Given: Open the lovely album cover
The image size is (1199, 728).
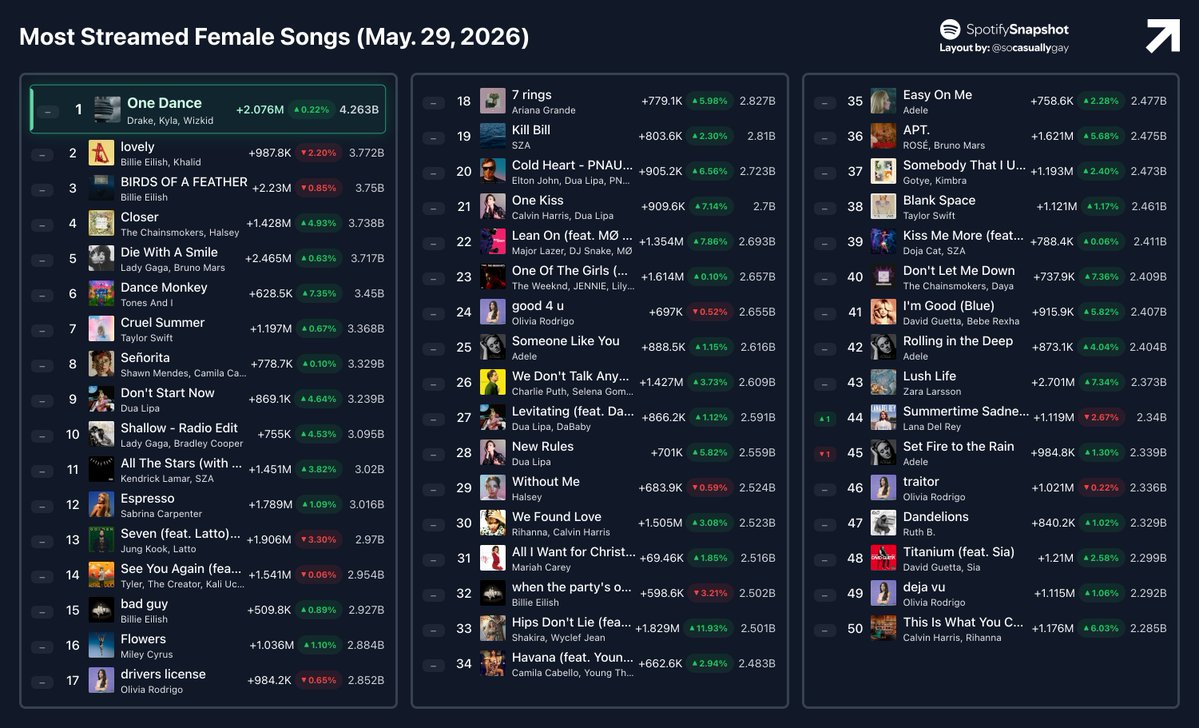Looking at the screenshot, I should [101, 153].
